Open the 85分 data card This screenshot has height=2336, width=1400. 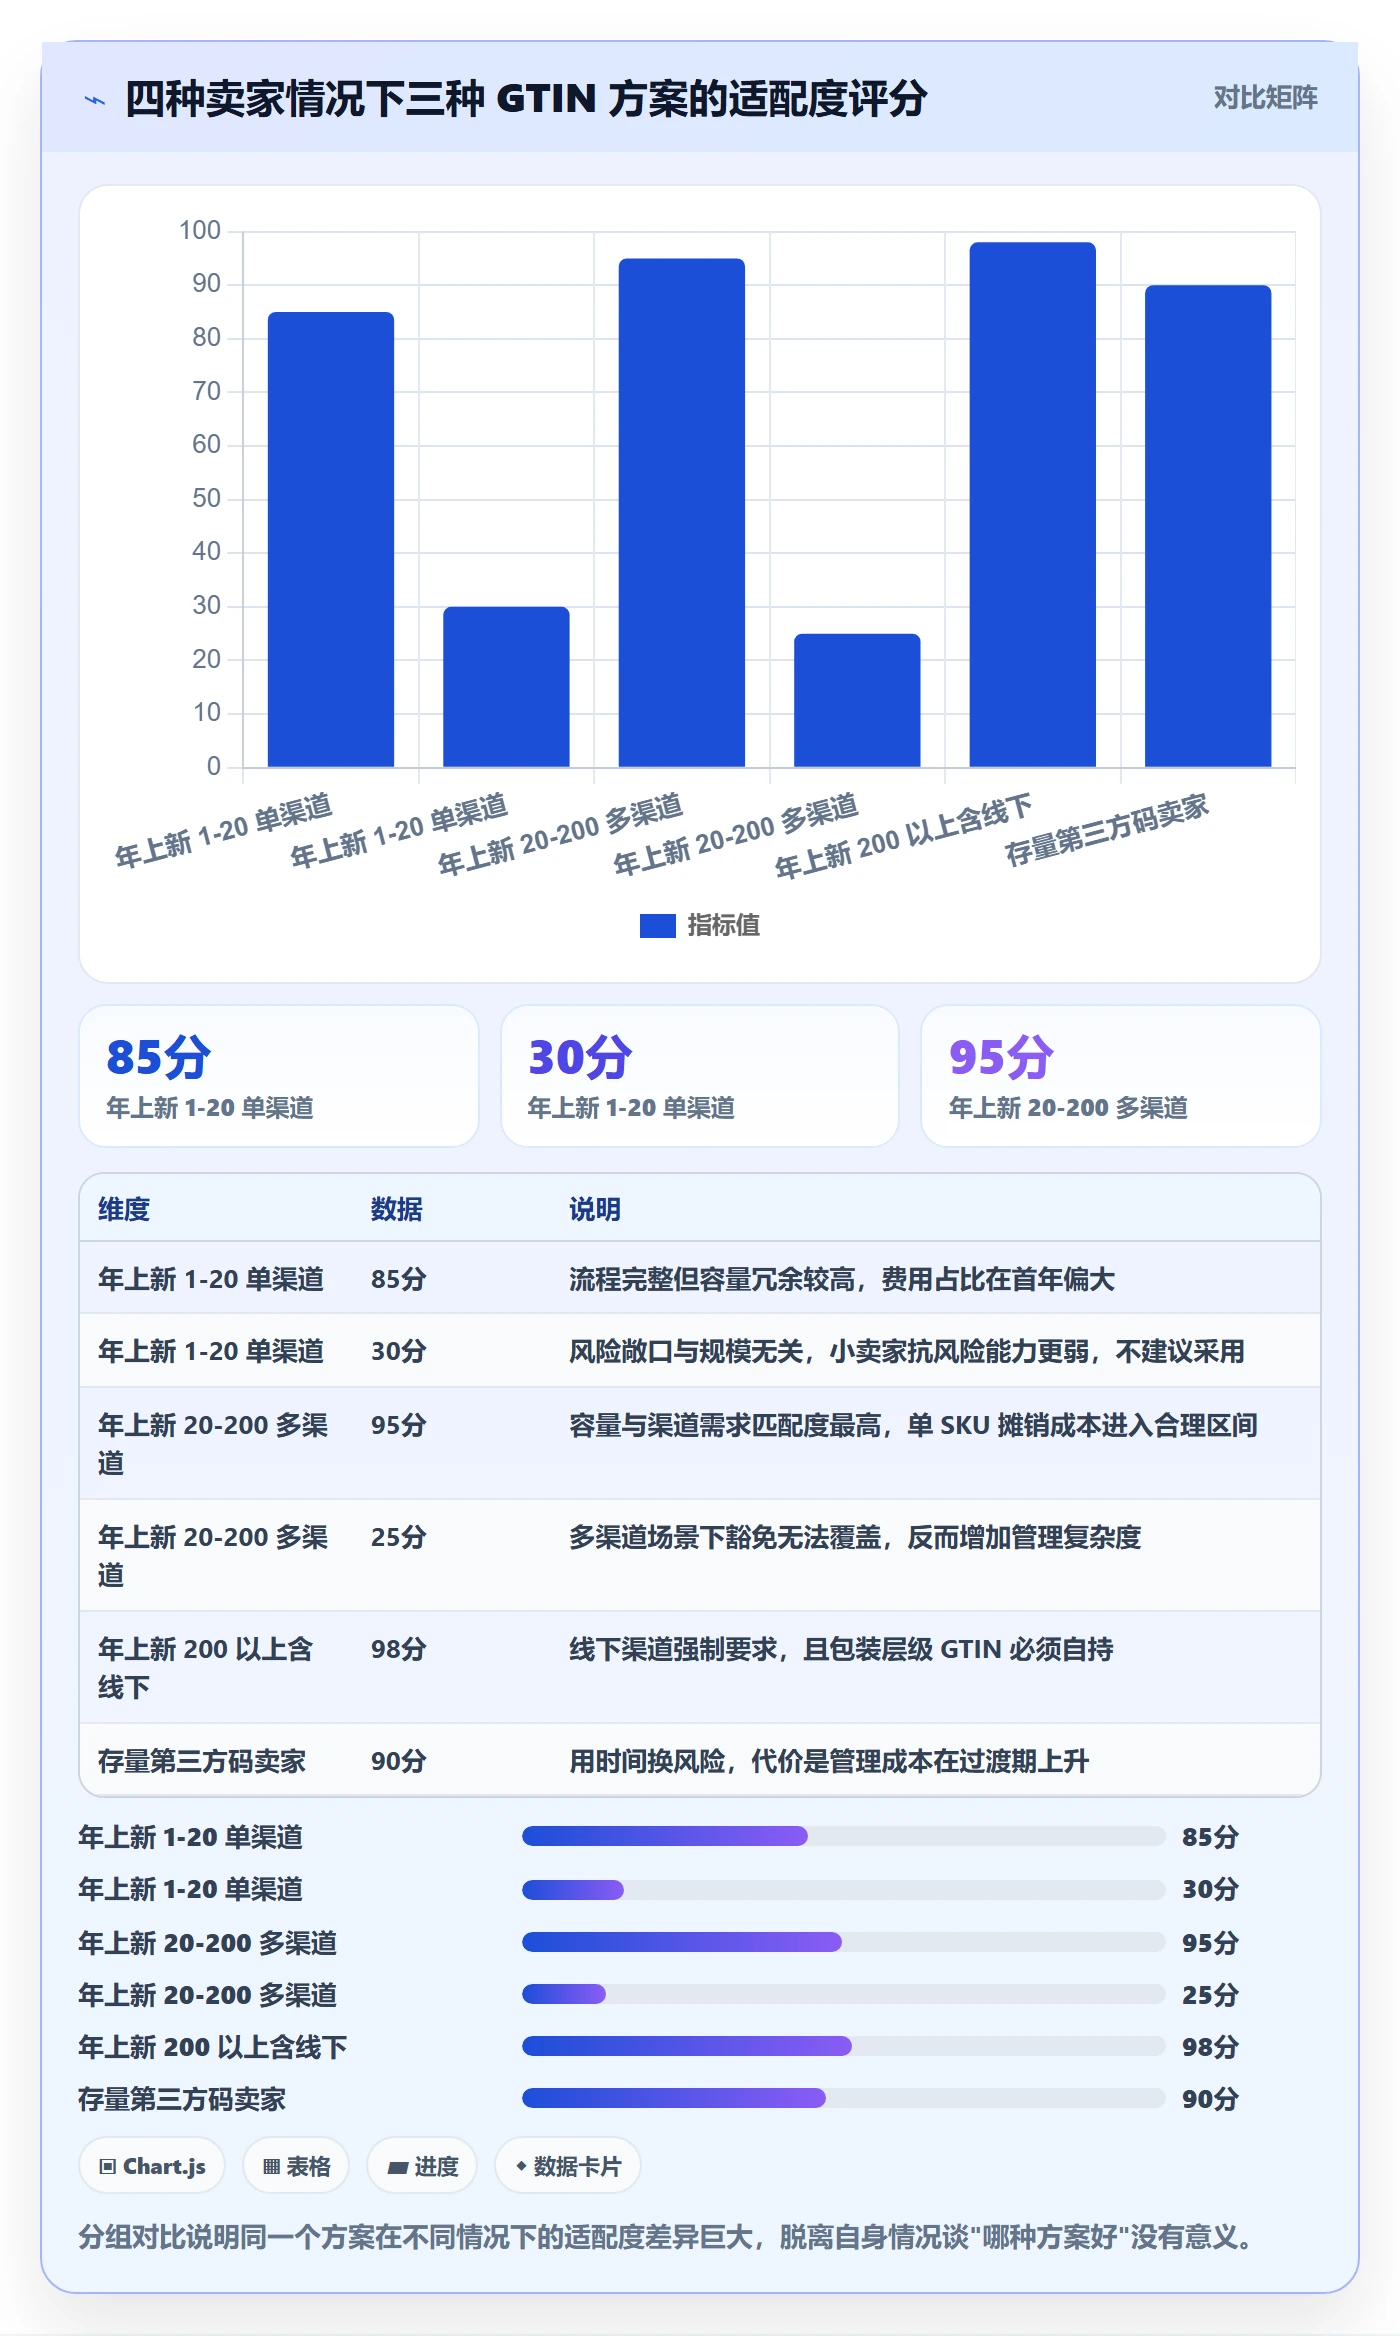pos(279,1076)
